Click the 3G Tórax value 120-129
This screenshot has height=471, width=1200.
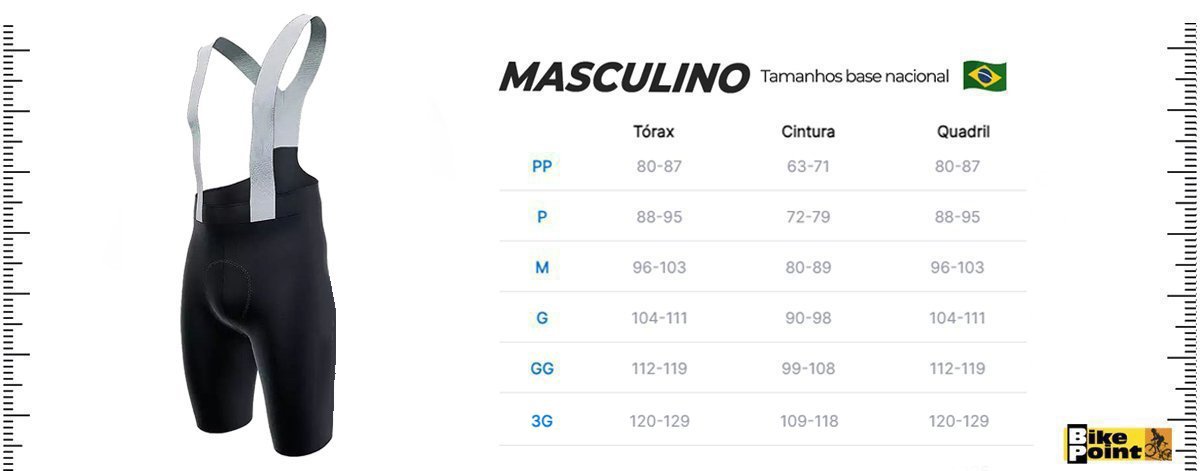click(659, 421)
